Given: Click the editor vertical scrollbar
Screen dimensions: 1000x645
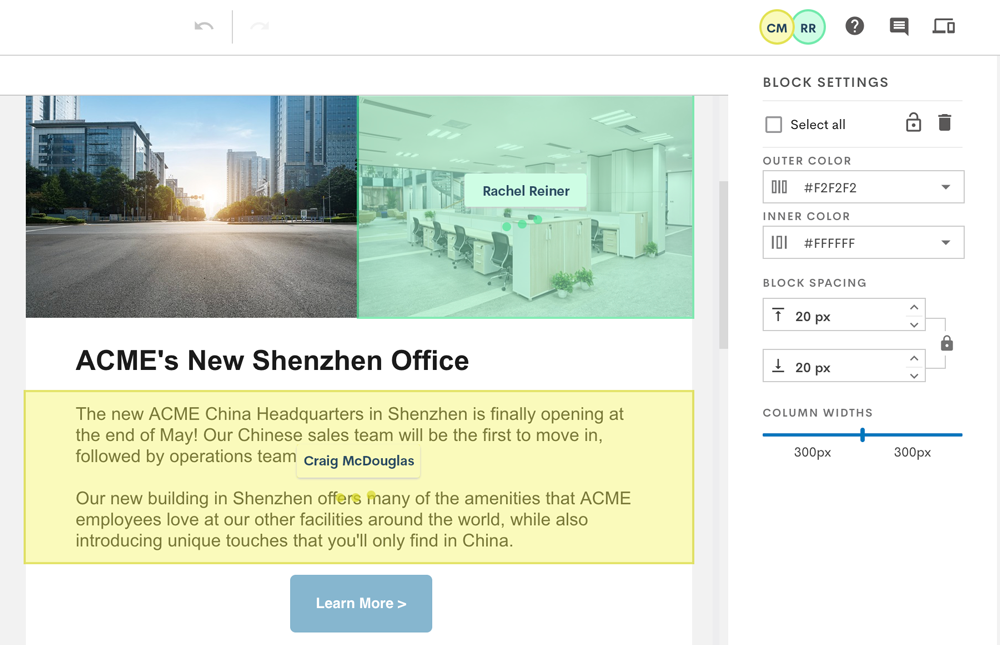Looking at the screenshot, I should pos(723,265).
